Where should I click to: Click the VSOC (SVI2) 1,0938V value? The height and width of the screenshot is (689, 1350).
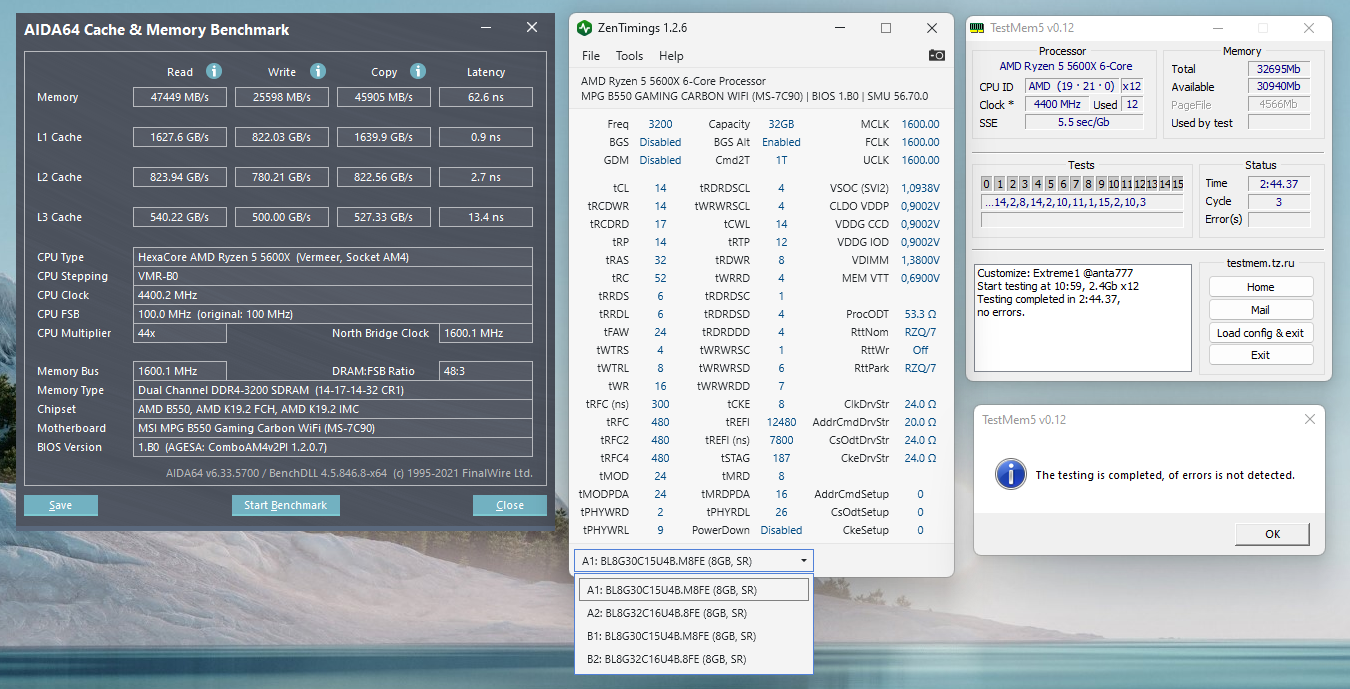click(x=919, y=188)
